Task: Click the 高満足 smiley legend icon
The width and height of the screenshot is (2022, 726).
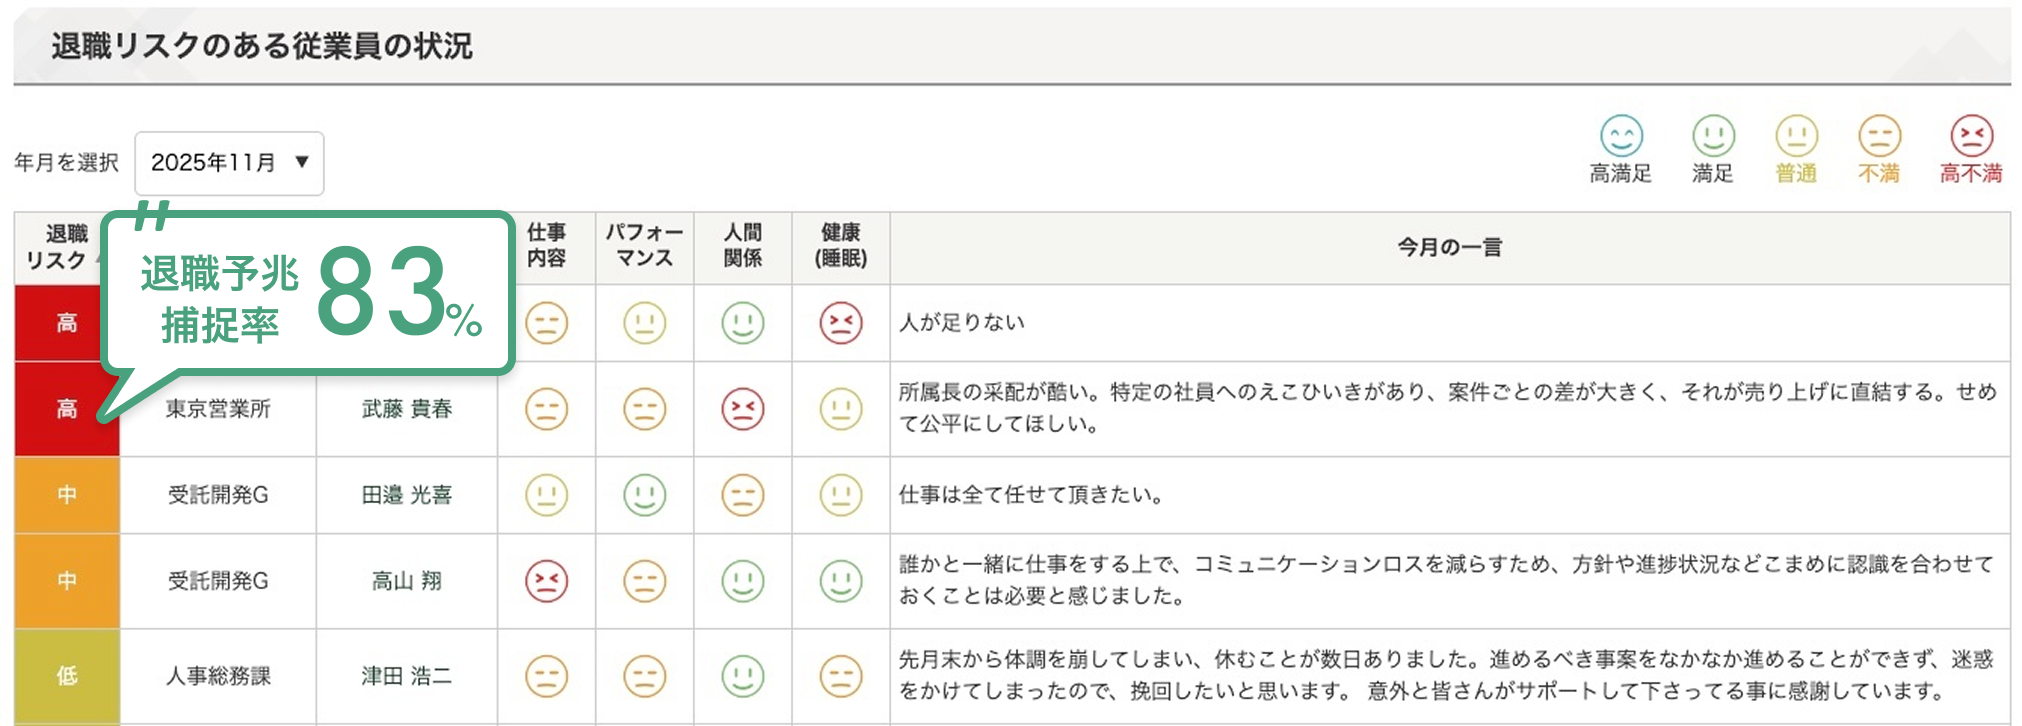Action: pyautogui.click(x=1621, y=136)
